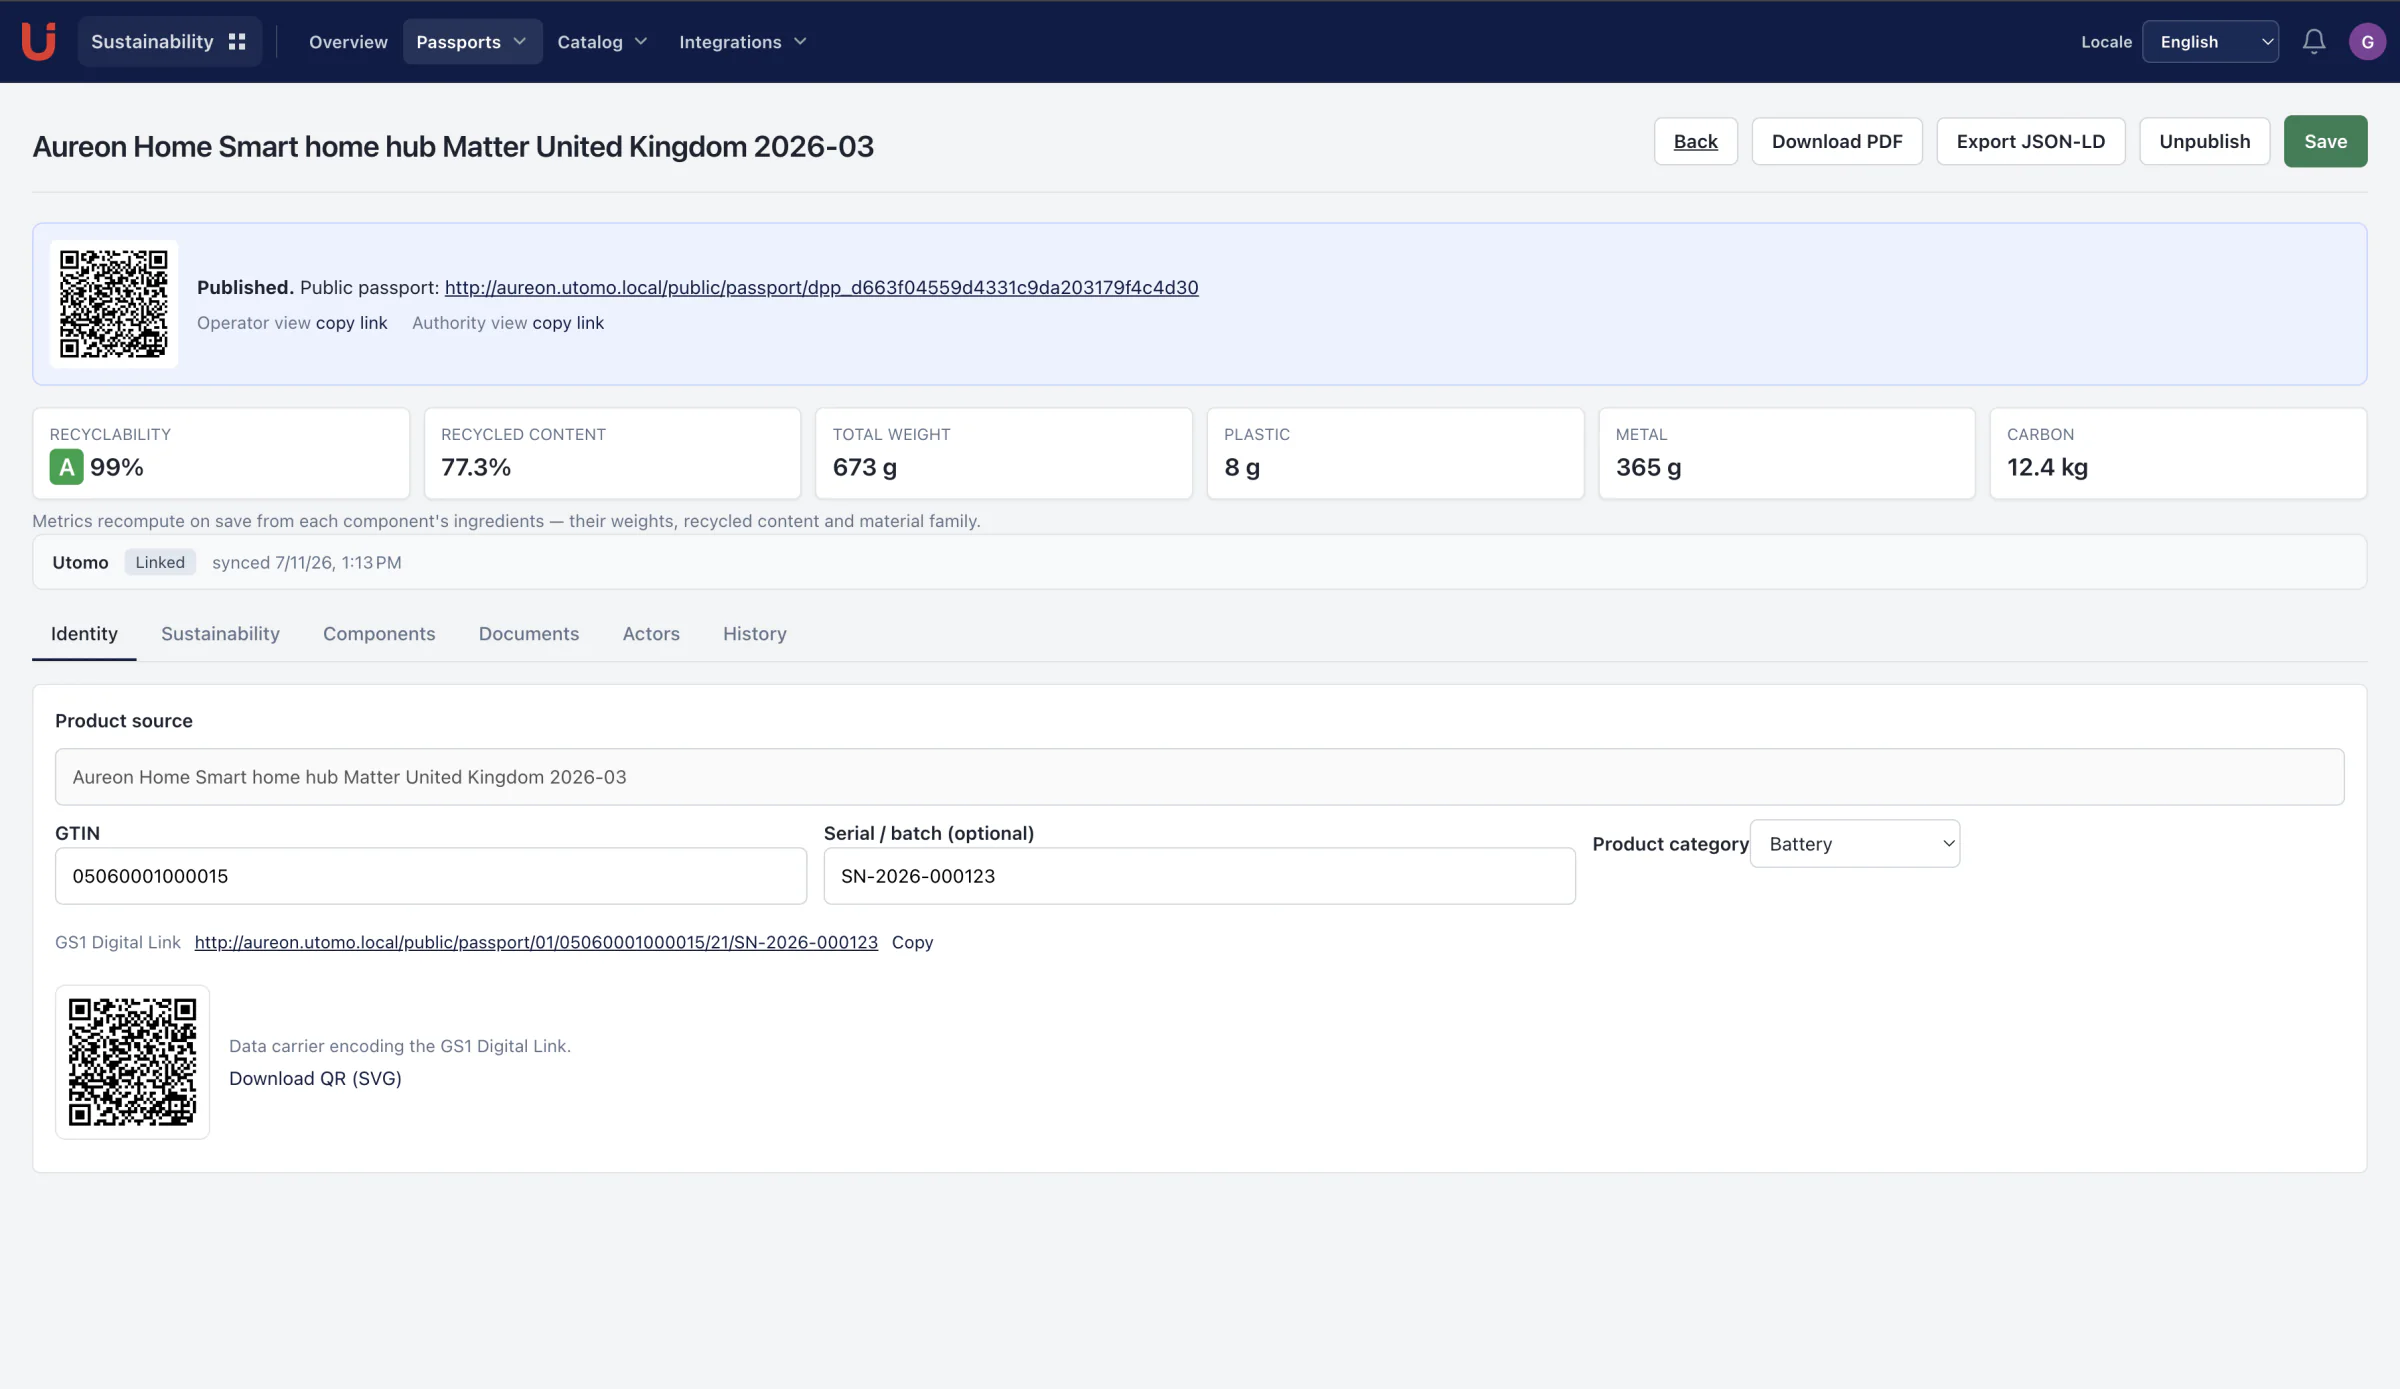Click the green Save button

coord(2326,141)
